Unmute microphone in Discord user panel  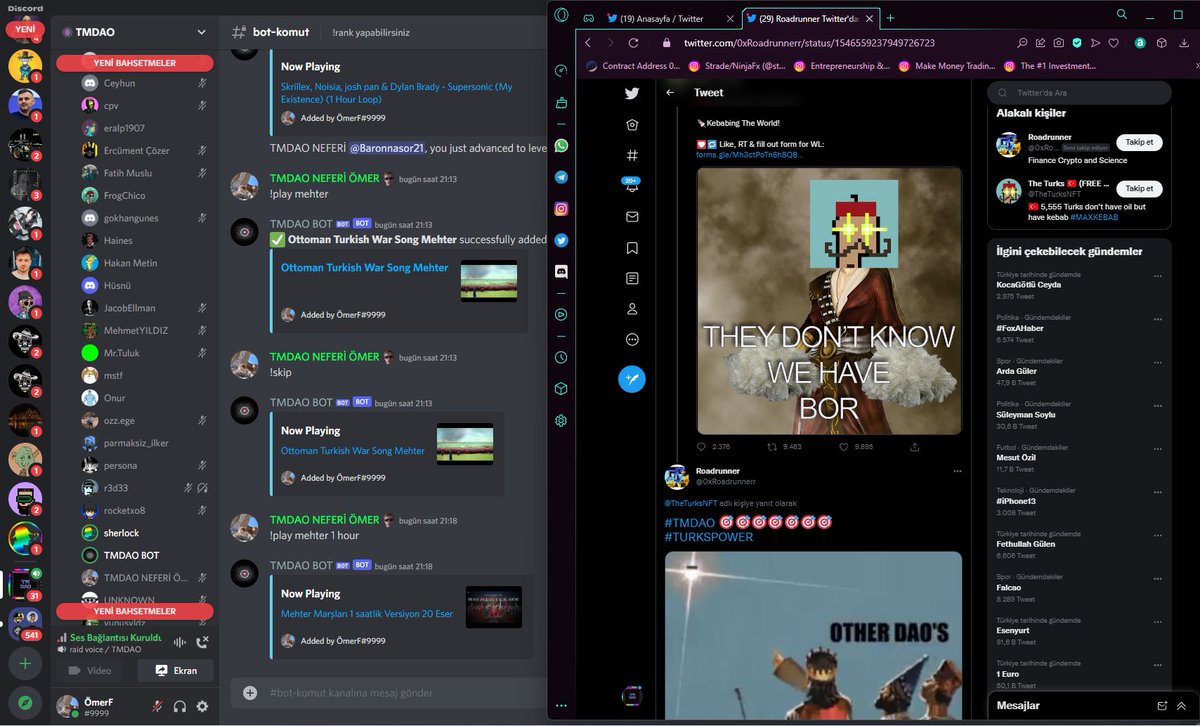157,706
